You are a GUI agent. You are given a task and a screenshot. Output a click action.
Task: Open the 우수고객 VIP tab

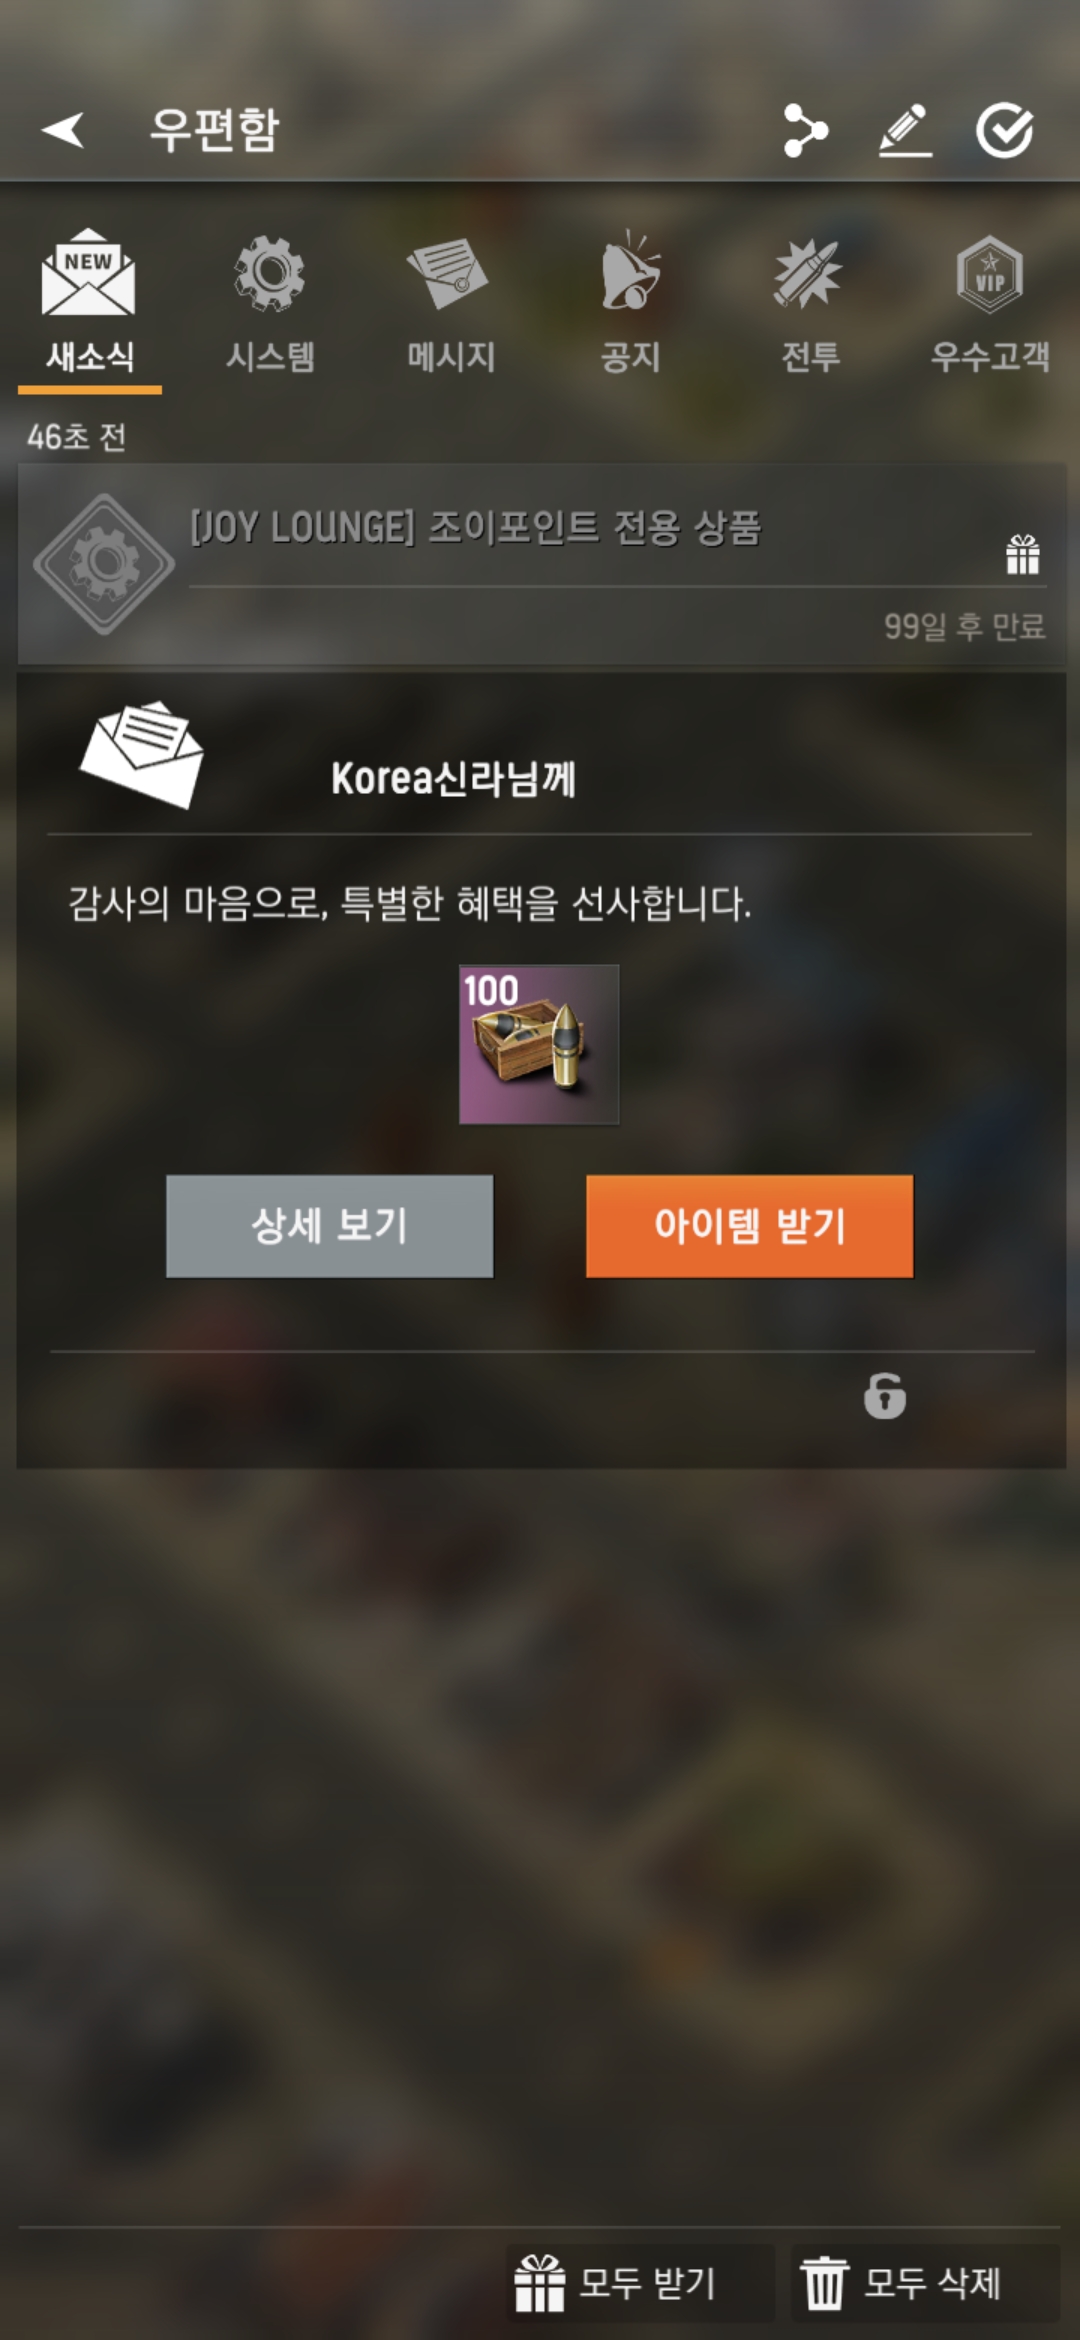[990, 306]
